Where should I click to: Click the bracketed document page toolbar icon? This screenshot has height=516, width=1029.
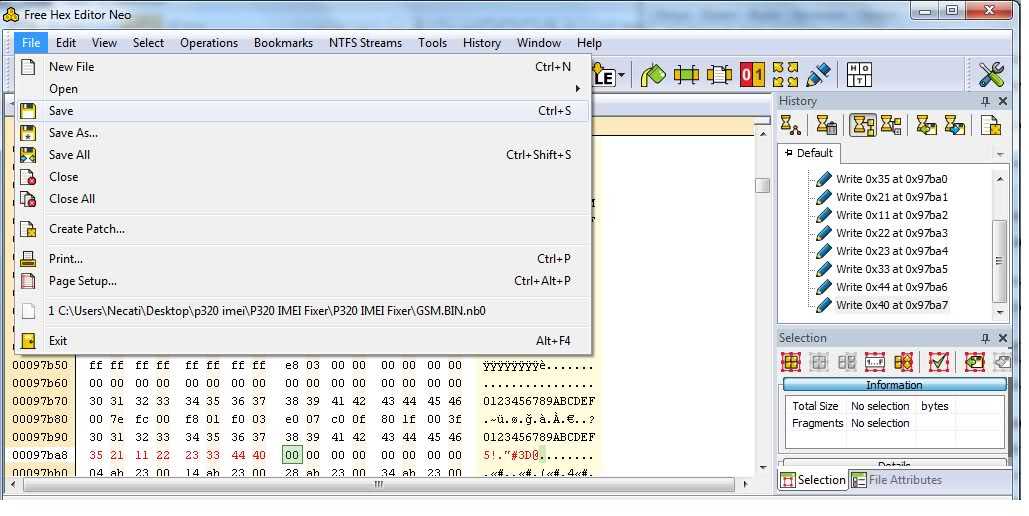(x=719, y=75)
